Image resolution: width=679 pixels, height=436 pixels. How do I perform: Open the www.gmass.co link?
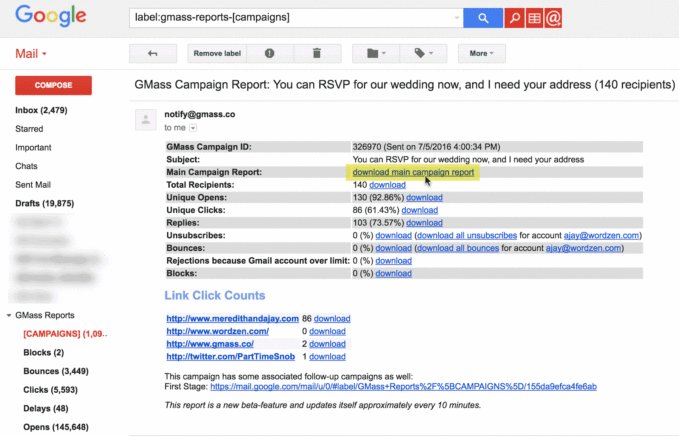[210, 344]
